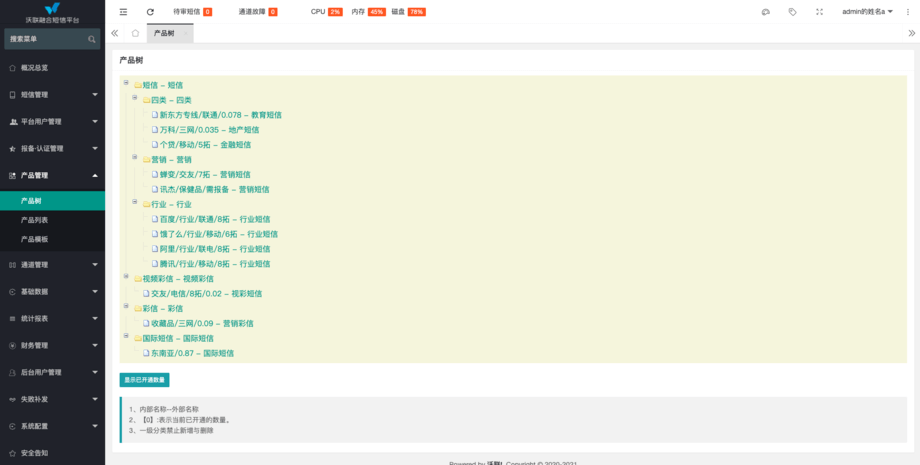Open the 产品列表 menu item
This screenshot has width=920, height=465.
[x=52, y=220]
